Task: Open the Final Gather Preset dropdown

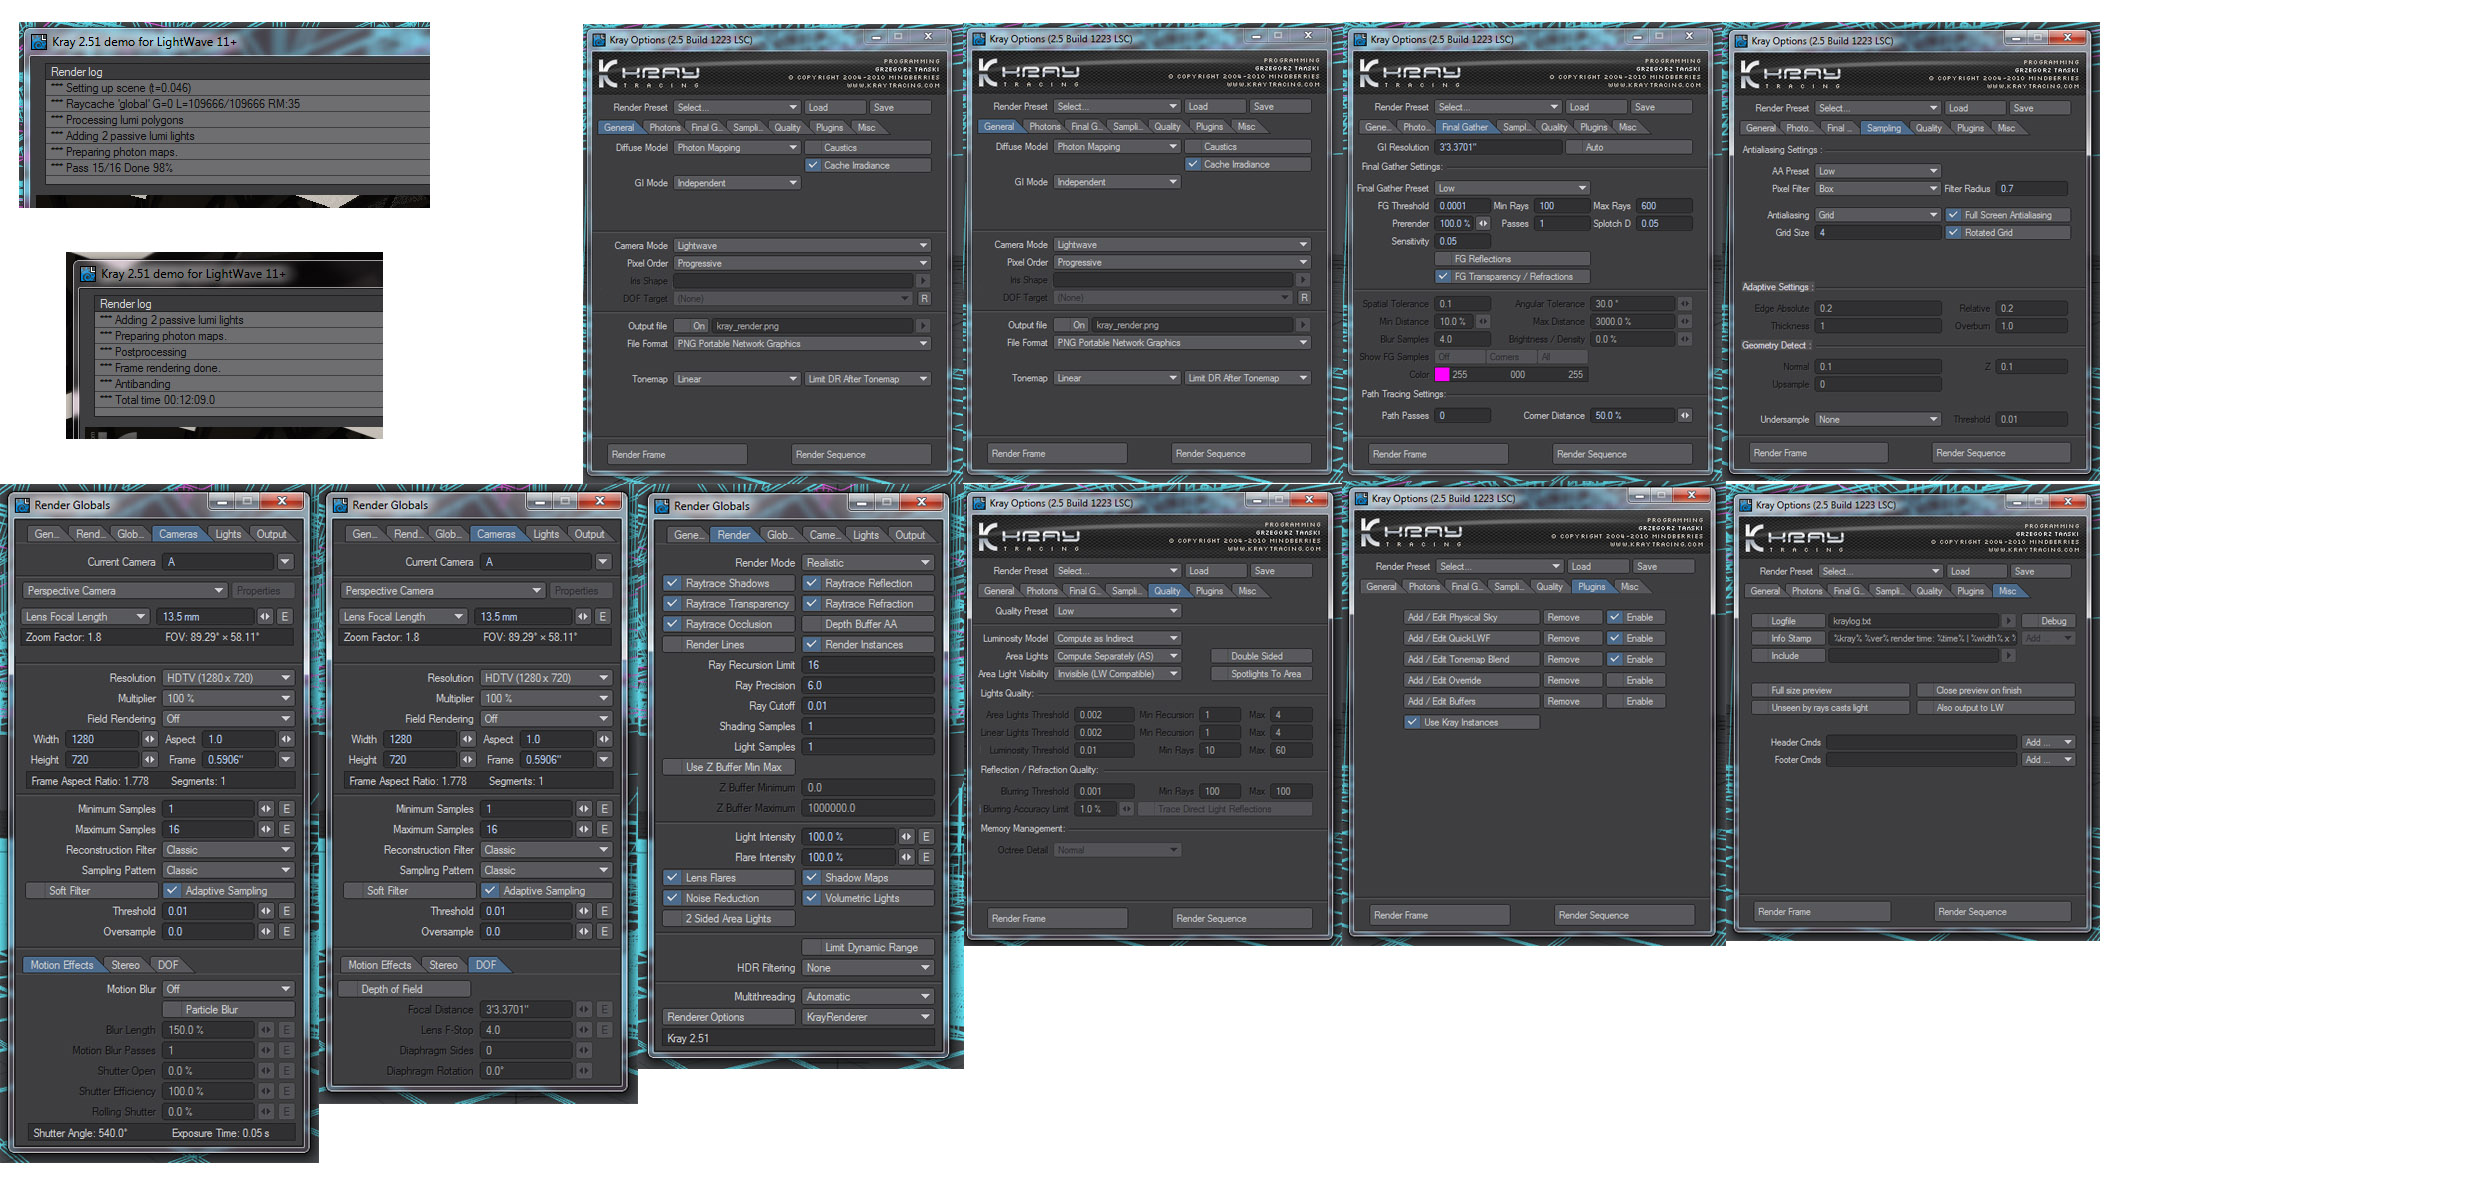Action: [x=1511, y=188]
